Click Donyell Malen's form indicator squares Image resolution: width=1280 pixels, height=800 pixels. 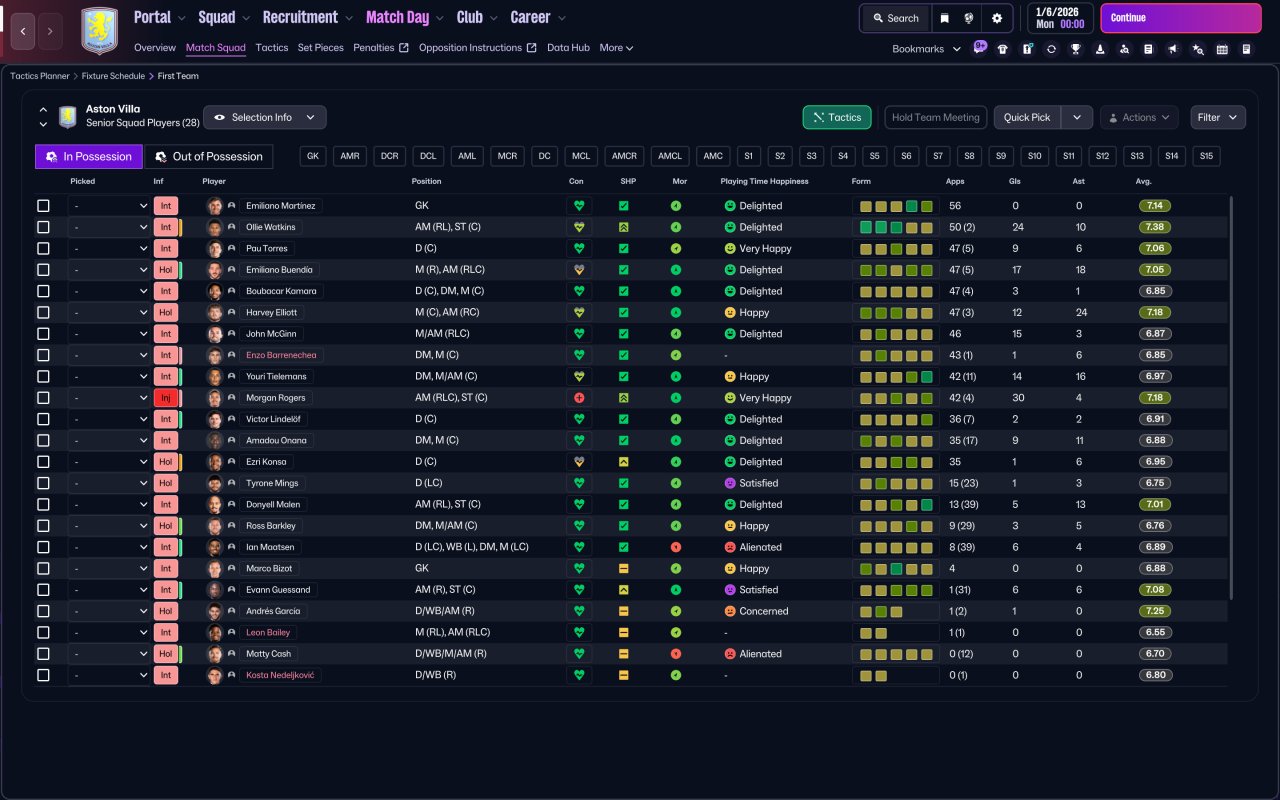[896, 505]
